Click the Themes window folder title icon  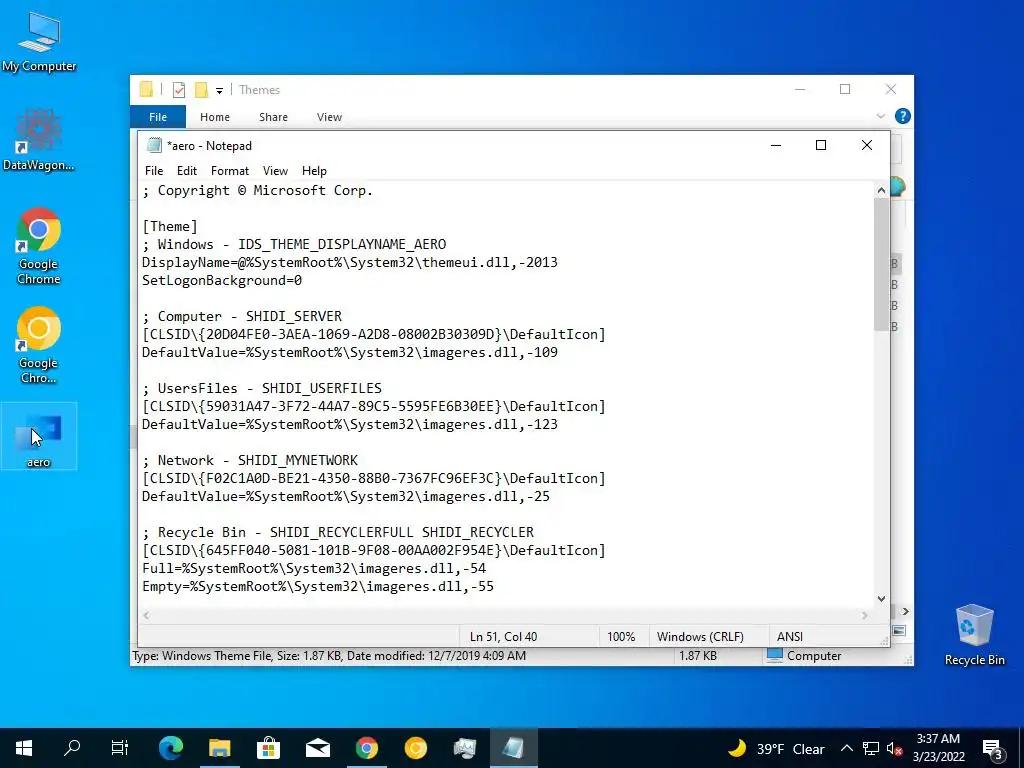click(x=146, y=89)
